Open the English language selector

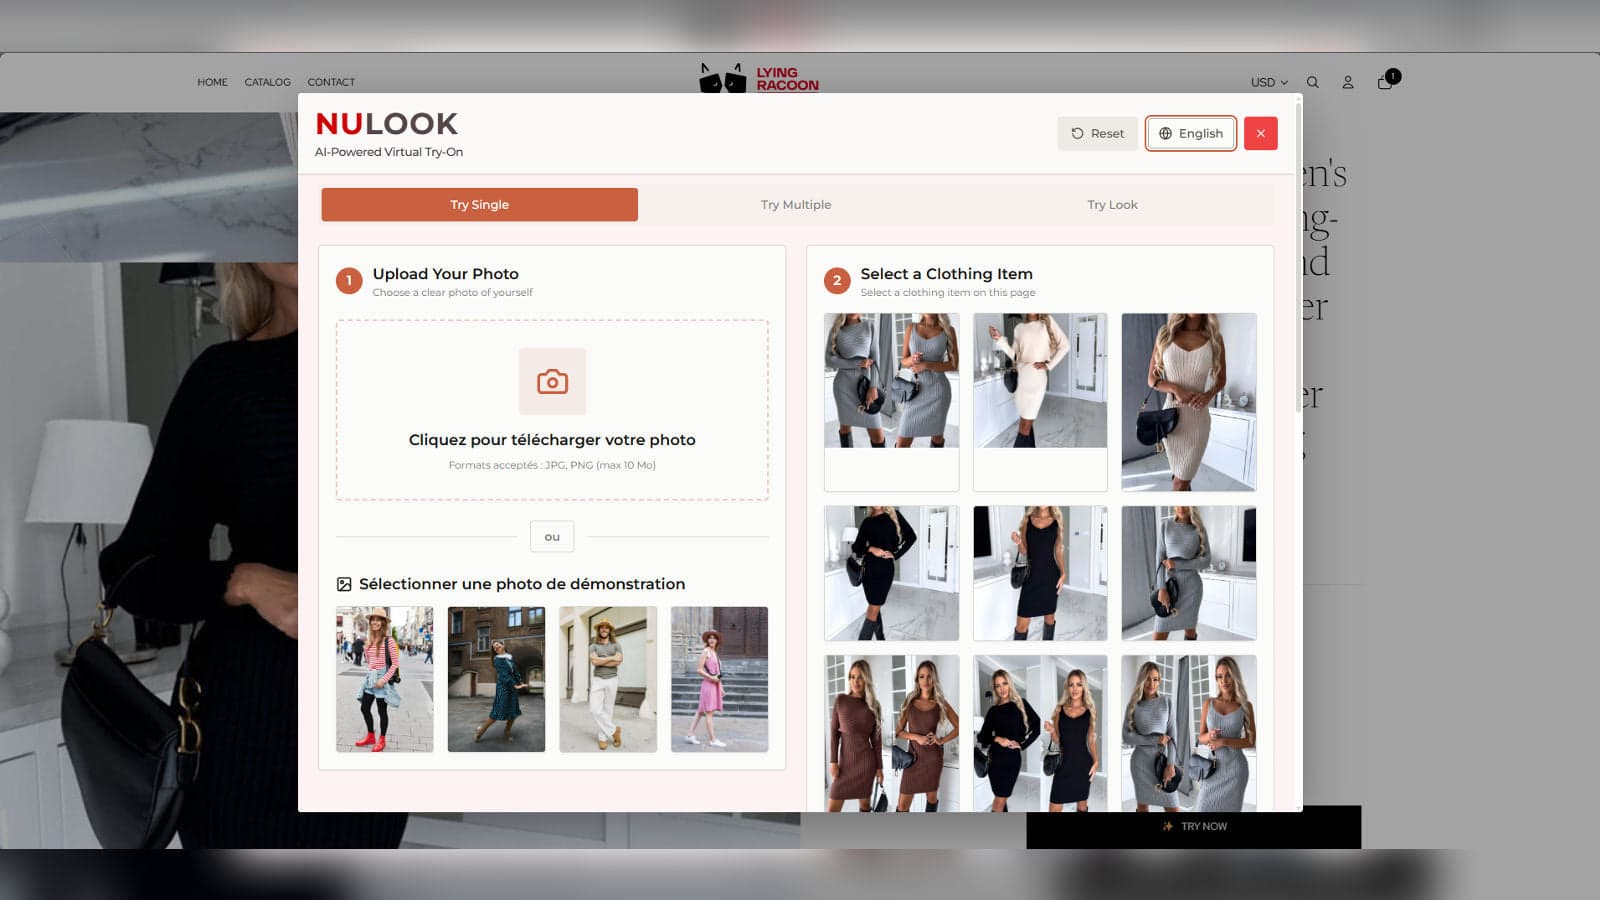click(x=1191, y=133)
